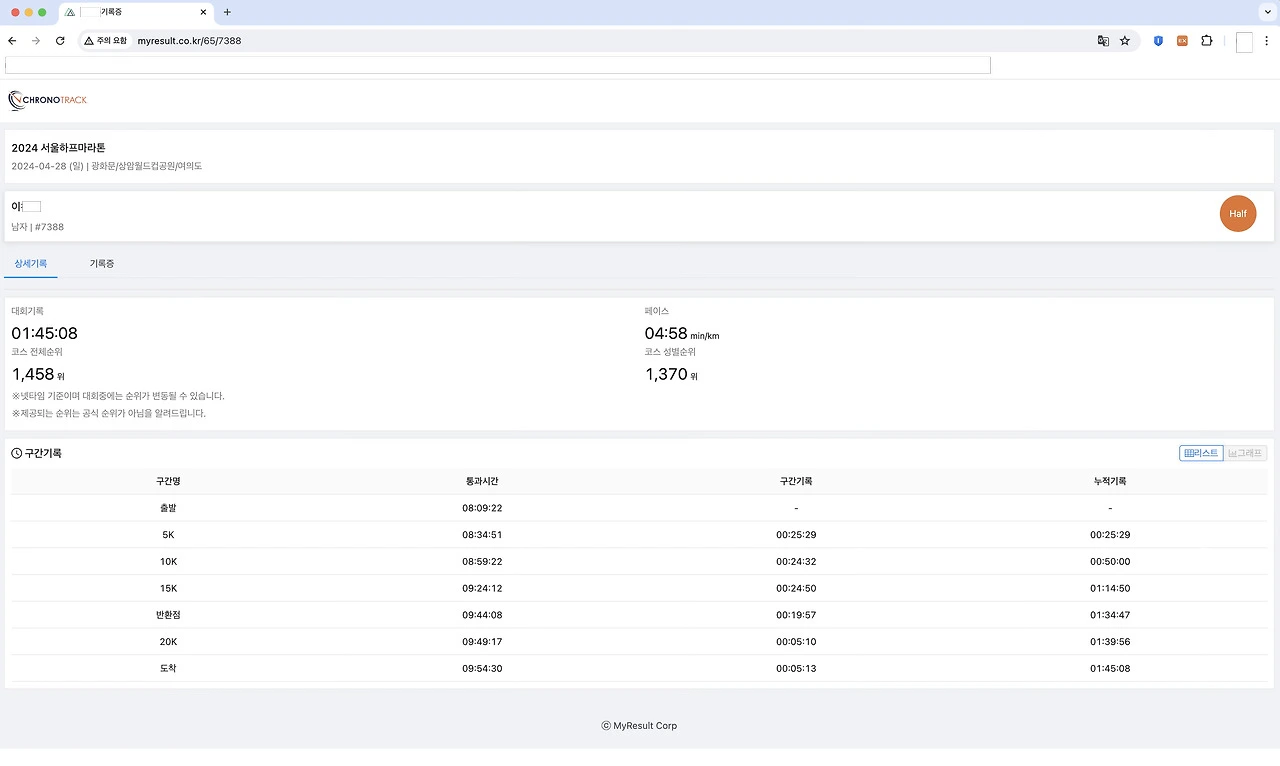Viewport: 1280px width, 766px height.
Task: Click the empty field below the toolbar
Action: coord(498,65)
